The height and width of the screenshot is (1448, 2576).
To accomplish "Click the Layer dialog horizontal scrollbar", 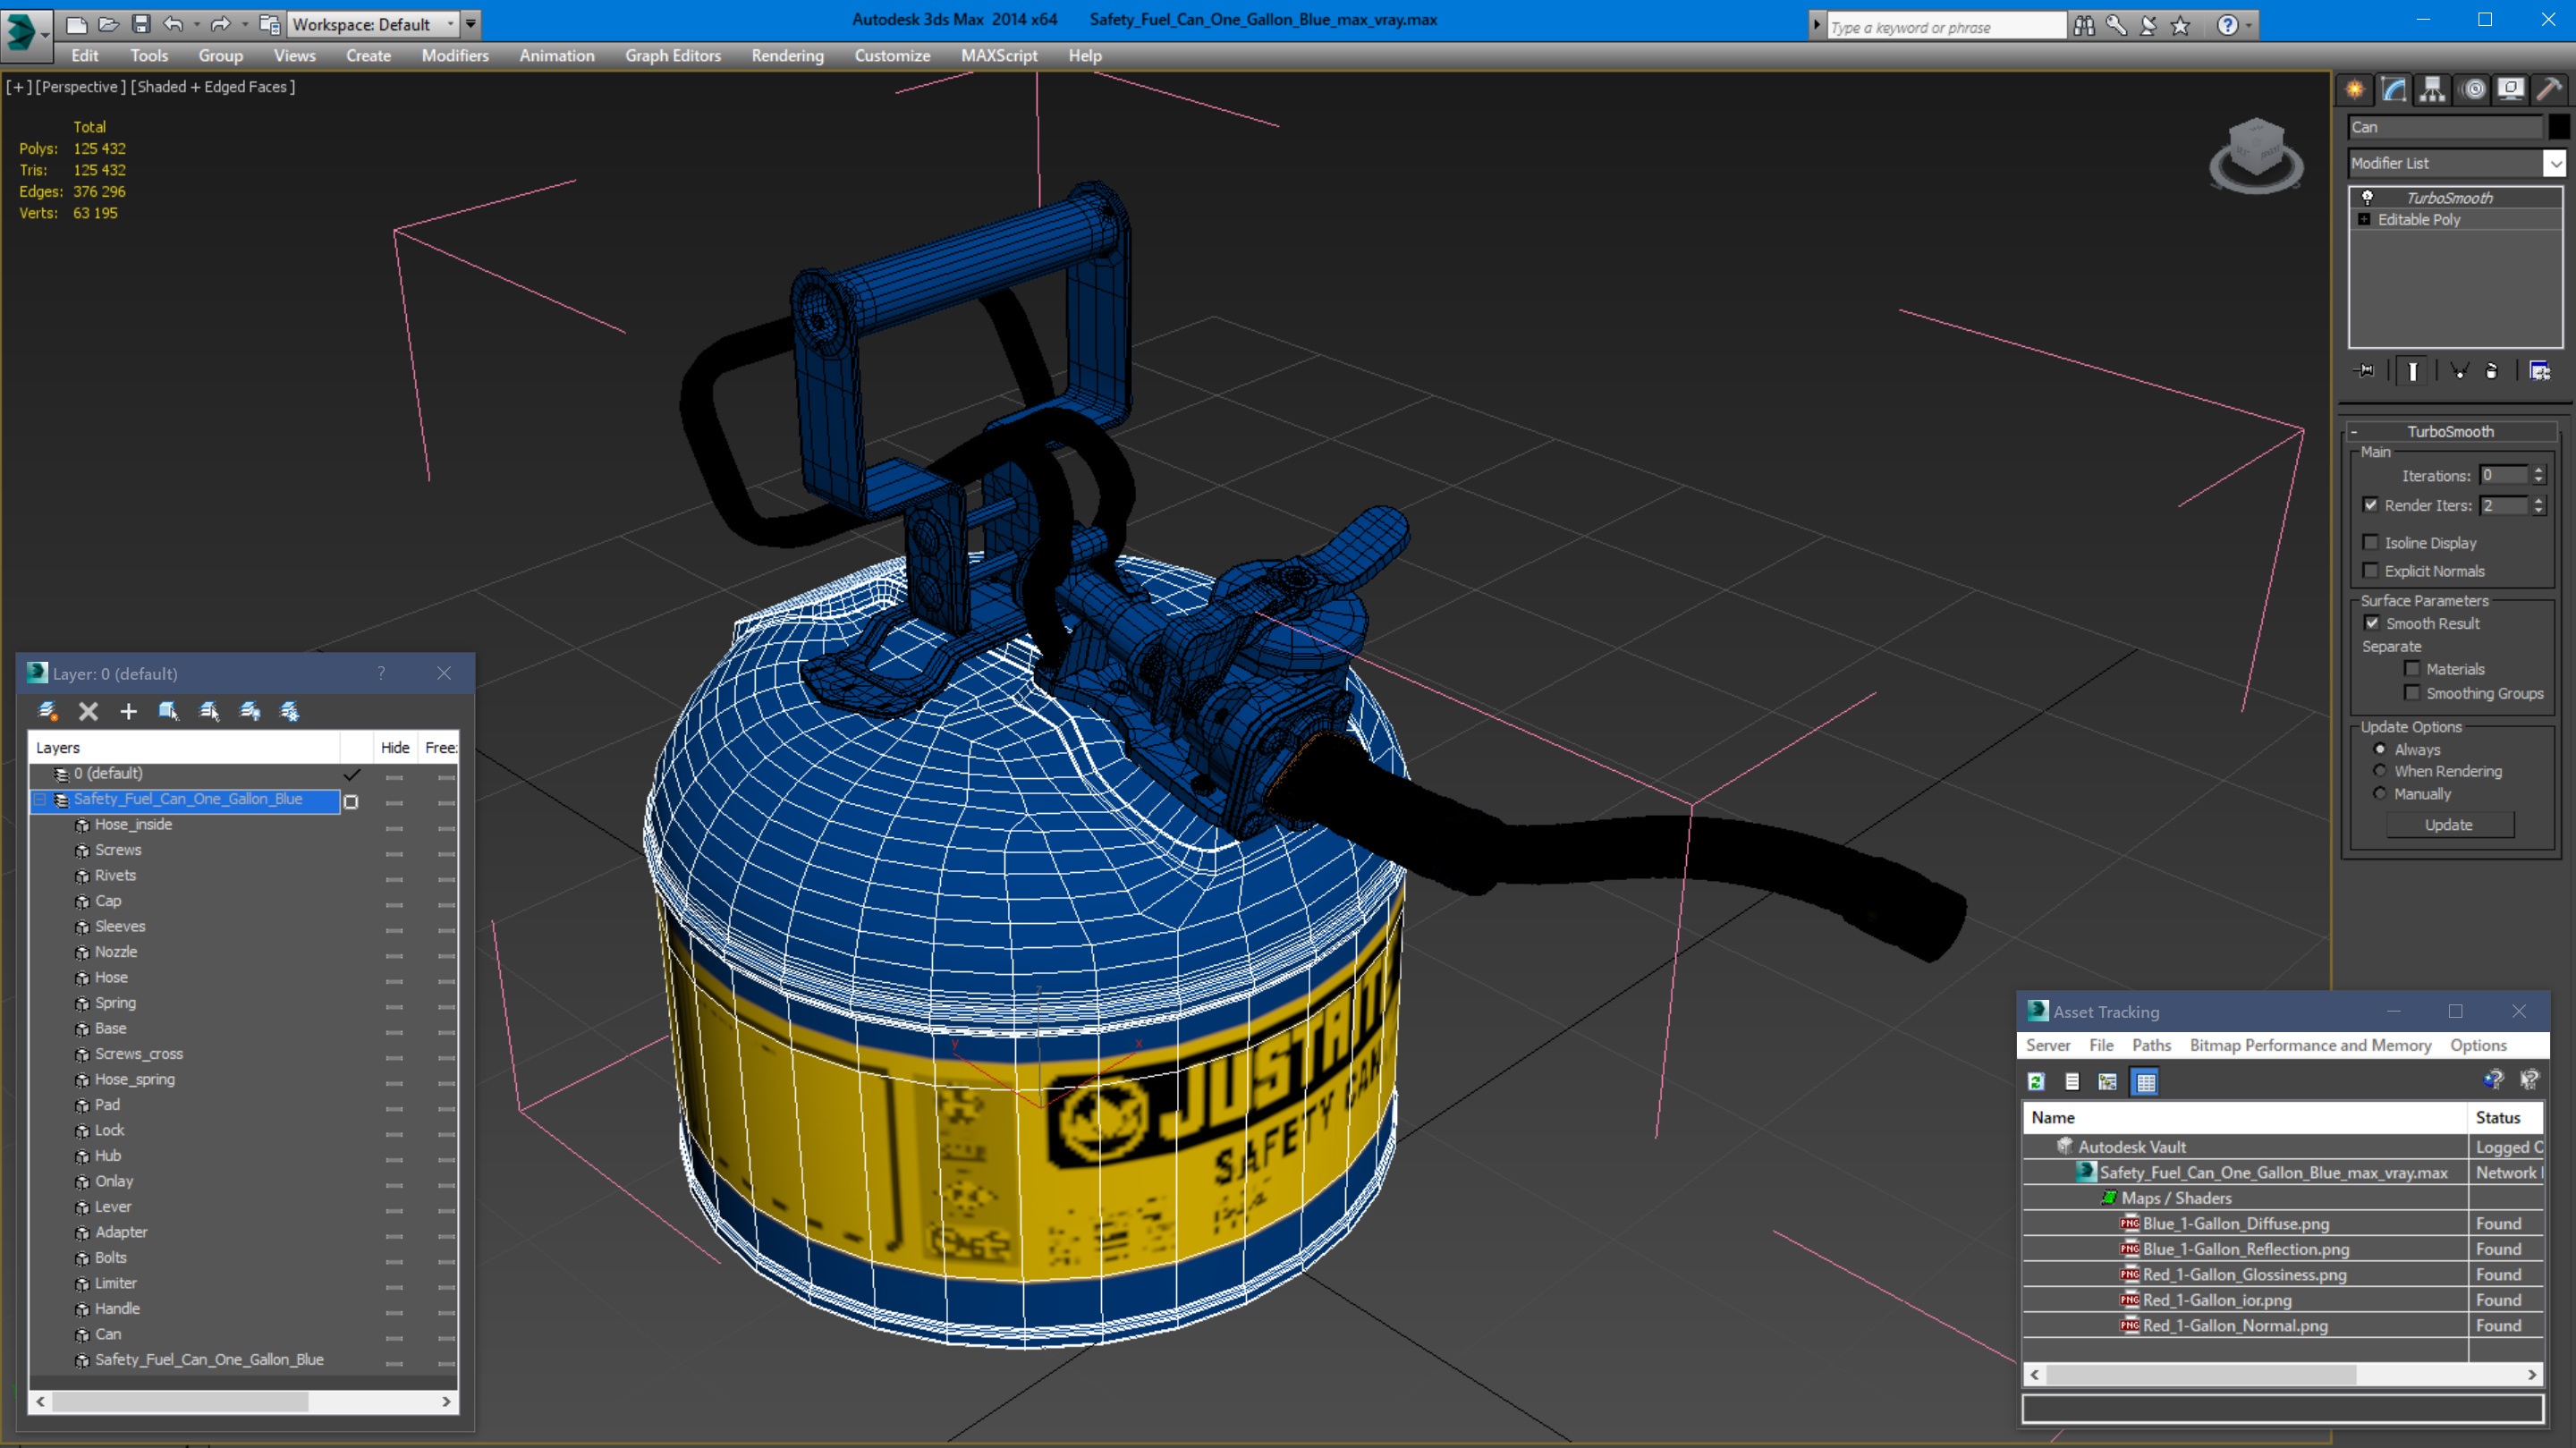I will point(243,1401).
